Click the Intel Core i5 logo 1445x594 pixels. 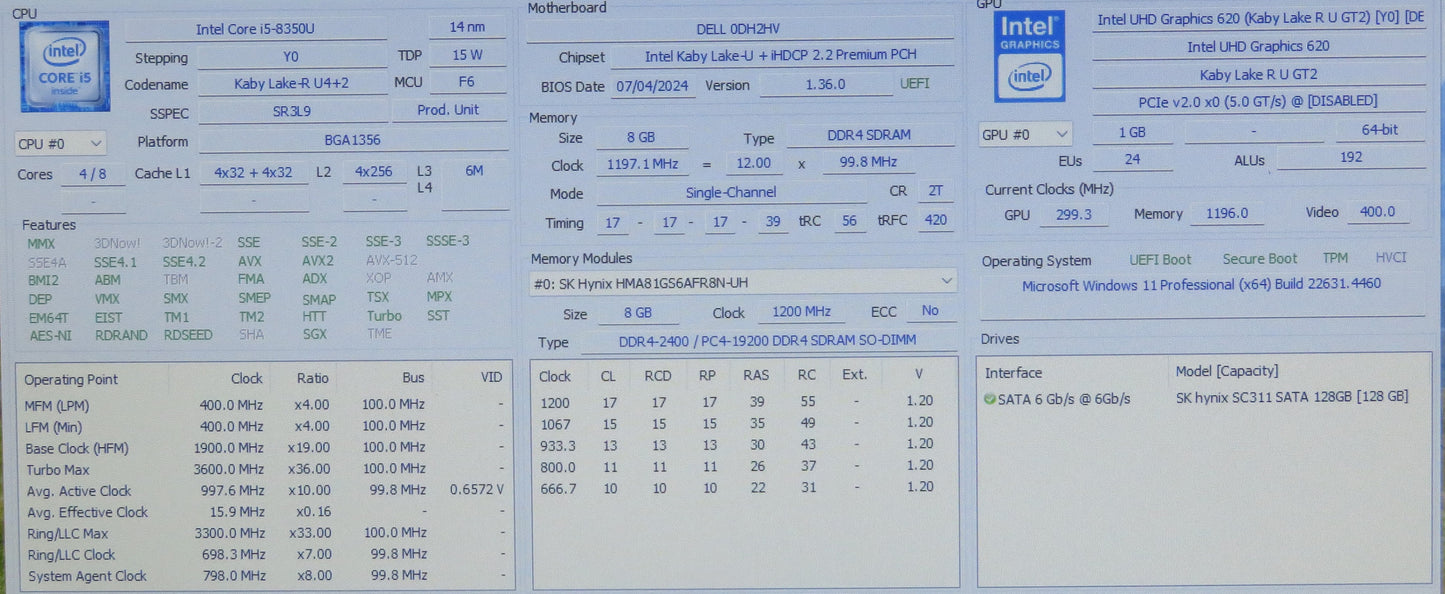65,66
